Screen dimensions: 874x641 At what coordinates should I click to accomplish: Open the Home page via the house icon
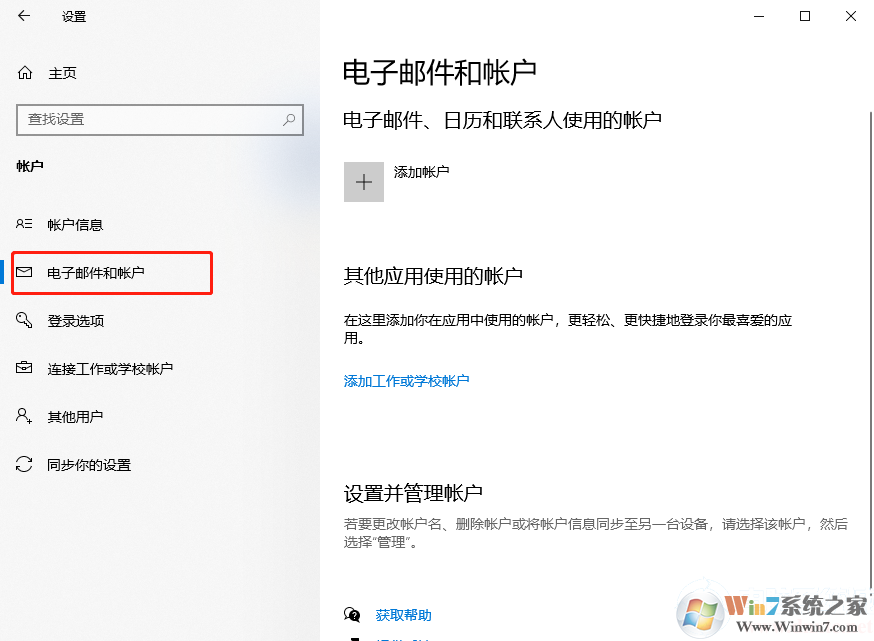point(25,72)
